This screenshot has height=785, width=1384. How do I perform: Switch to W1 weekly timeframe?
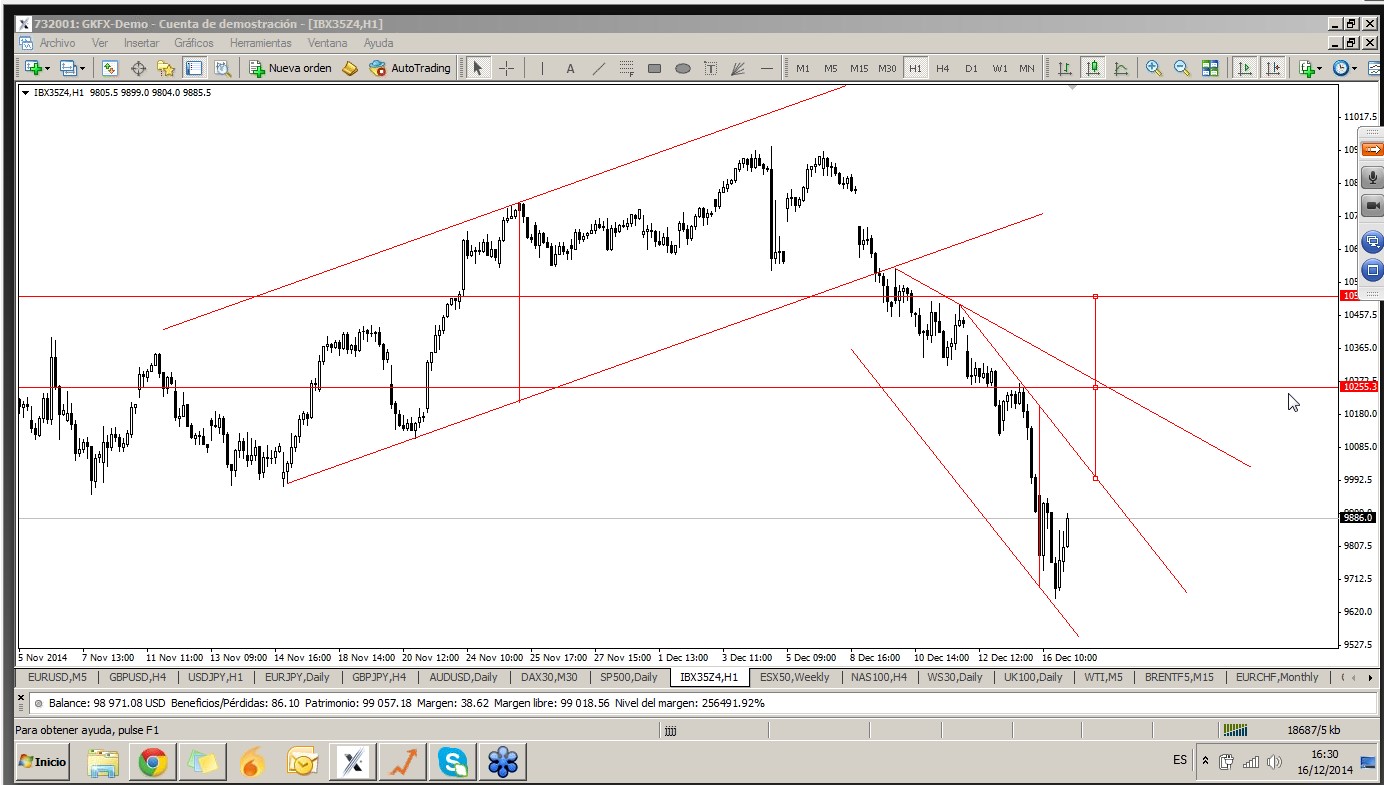[x=1000, y=68]
